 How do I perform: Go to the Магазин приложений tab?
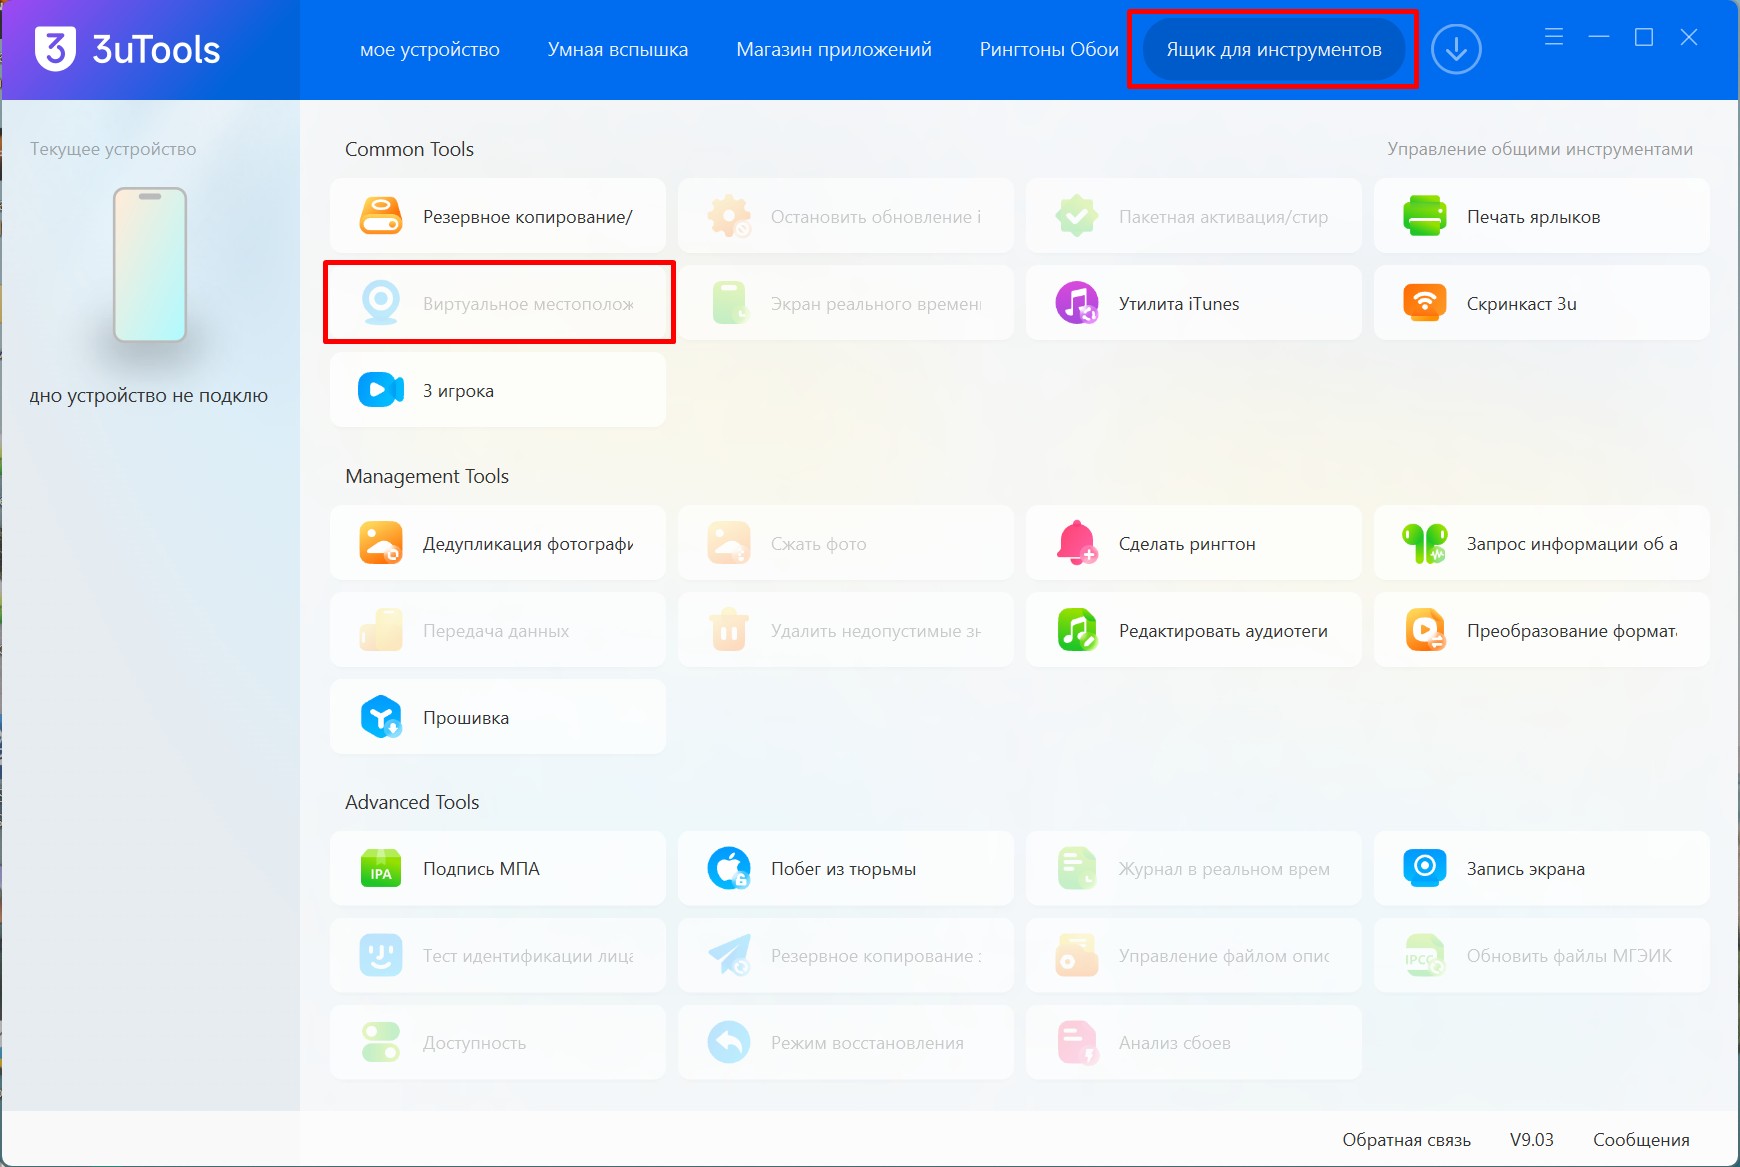pos(834,49)
